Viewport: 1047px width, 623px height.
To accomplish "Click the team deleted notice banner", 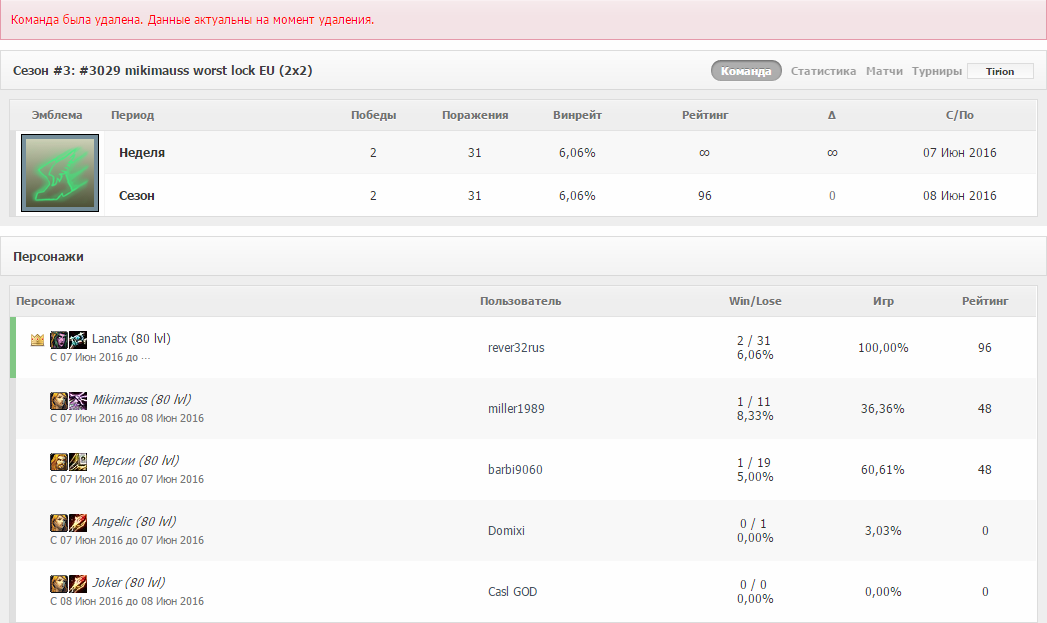I will [x=524, y=19].
